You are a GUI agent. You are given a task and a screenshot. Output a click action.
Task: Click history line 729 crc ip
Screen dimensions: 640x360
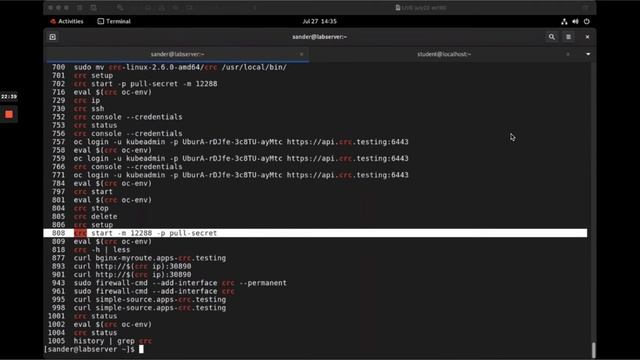pyautogui.click(x=76, y=100)
